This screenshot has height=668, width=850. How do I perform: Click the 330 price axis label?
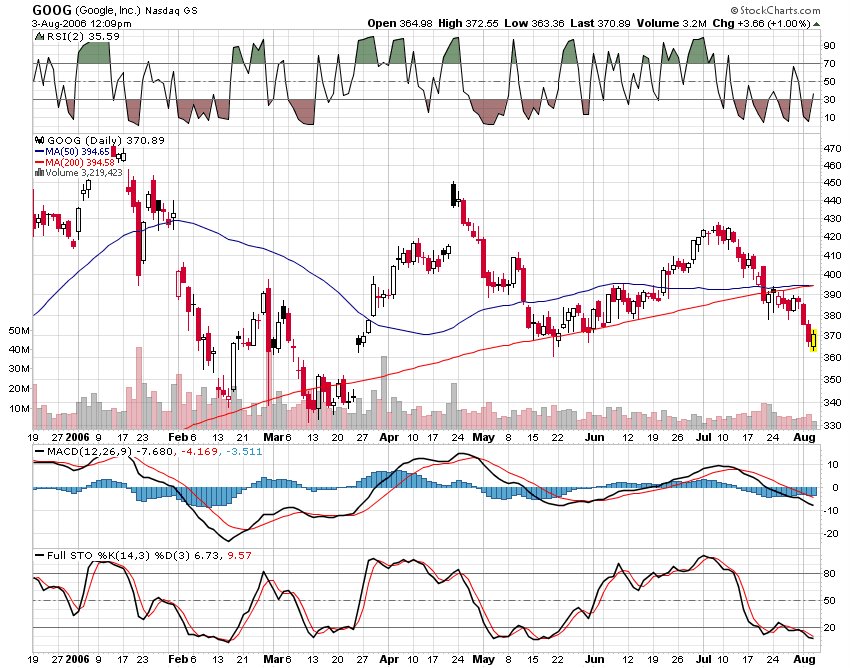click(x=832, y=425)
